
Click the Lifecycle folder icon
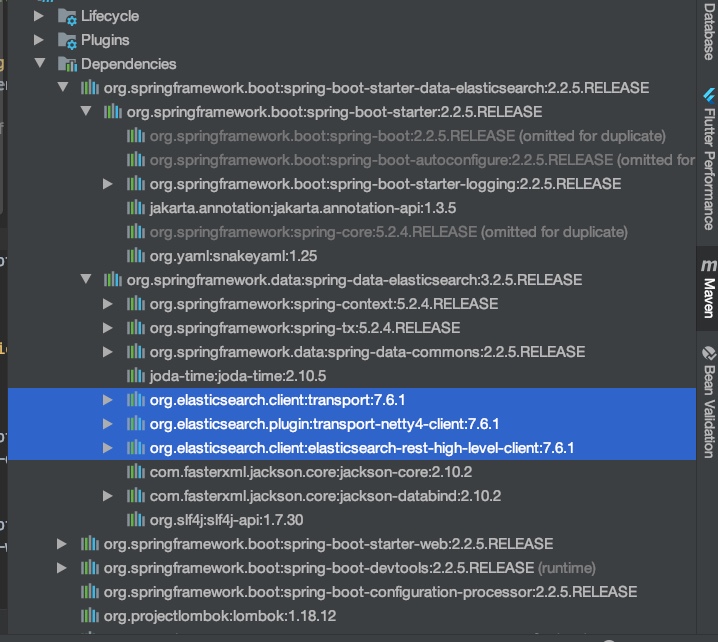pos(66,16)
